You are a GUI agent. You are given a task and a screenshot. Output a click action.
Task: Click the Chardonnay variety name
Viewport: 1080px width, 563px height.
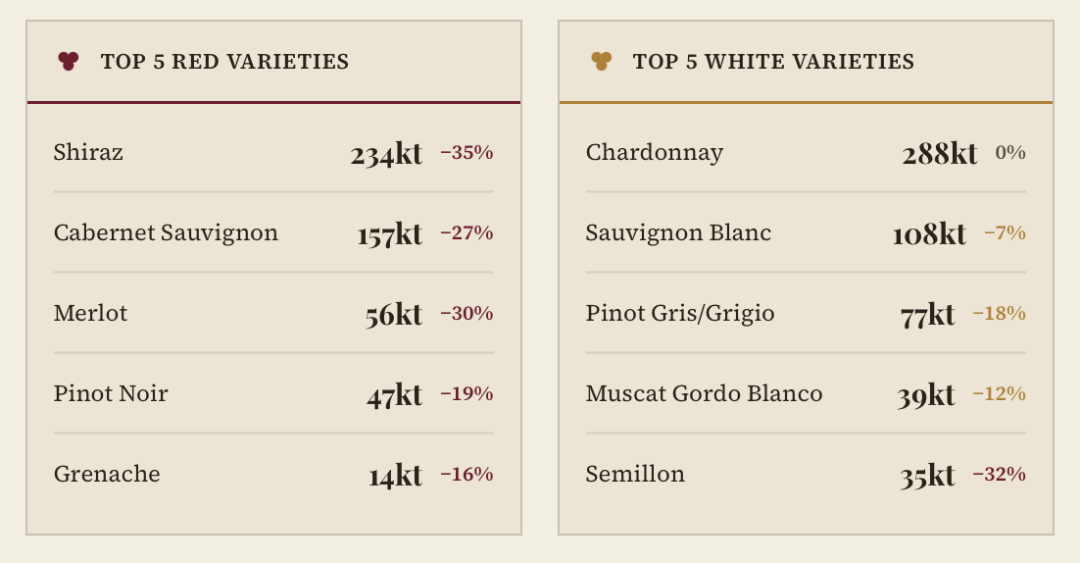pyautogui.click(x=654, y=152)
